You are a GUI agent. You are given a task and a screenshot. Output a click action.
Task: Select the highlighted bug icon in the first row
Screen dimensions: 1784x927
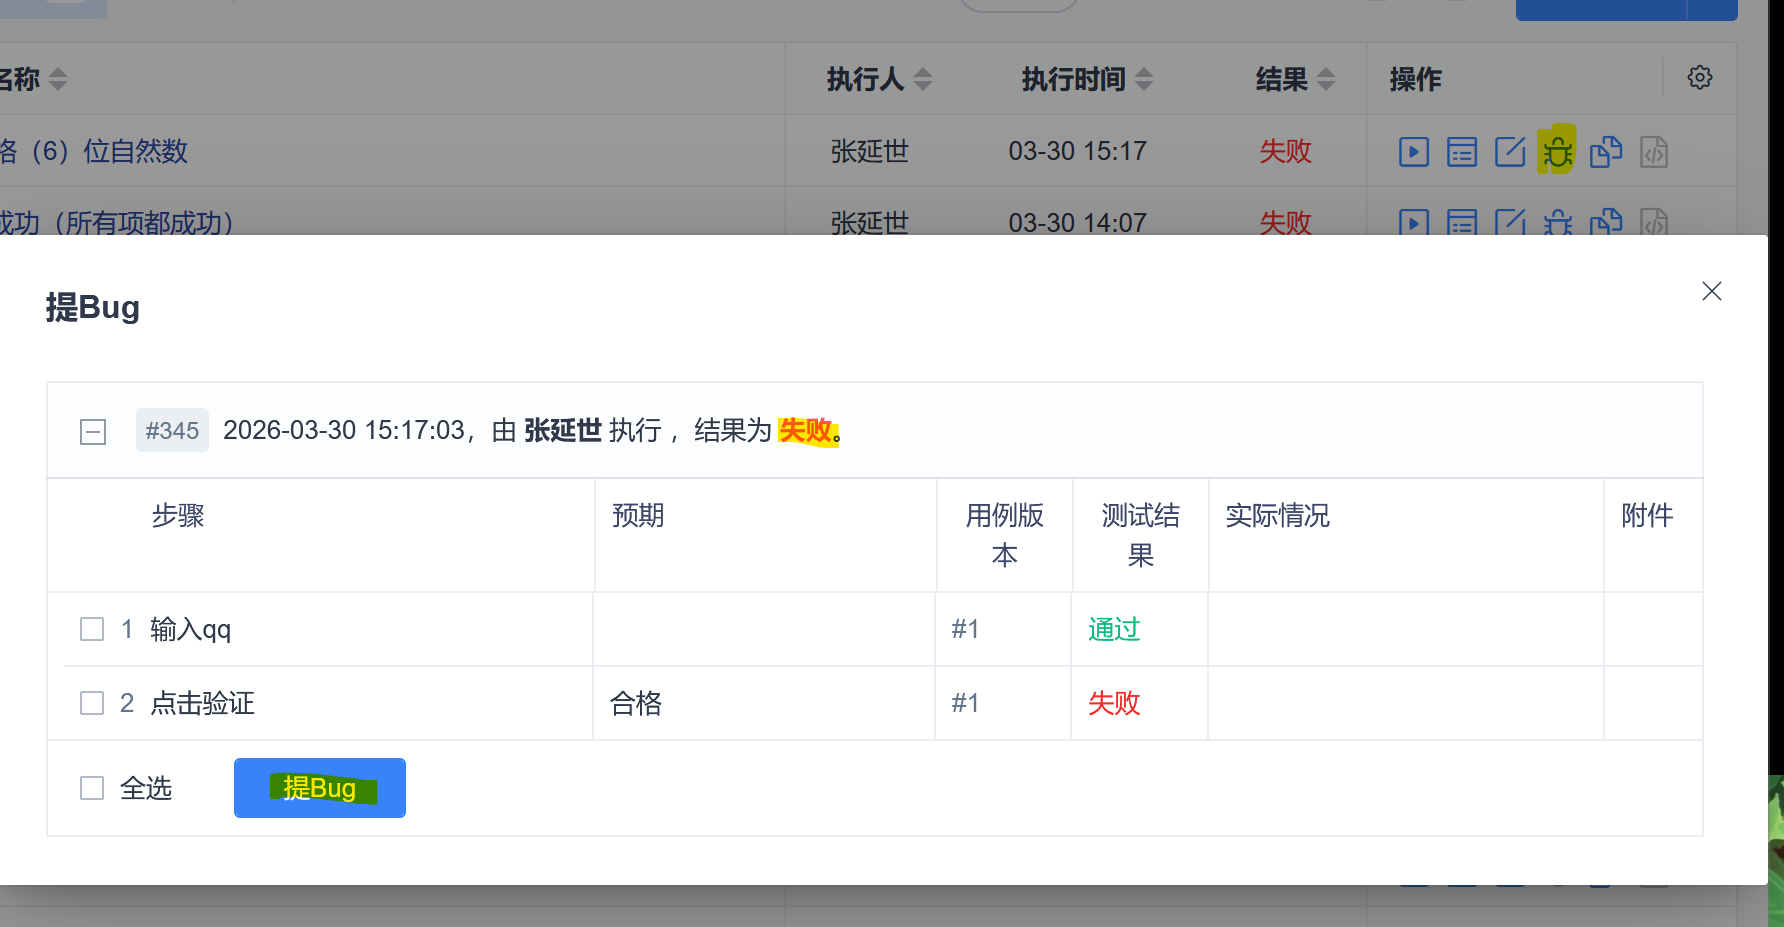pos(1558,151)
